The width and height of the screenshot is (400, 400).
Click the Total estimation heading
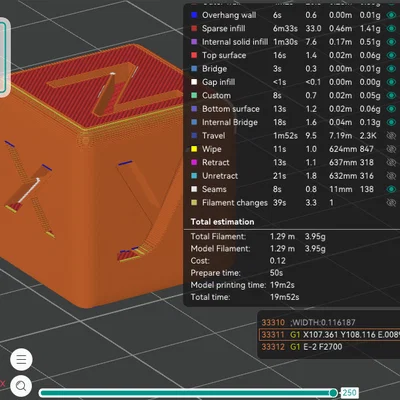(222, 222)
